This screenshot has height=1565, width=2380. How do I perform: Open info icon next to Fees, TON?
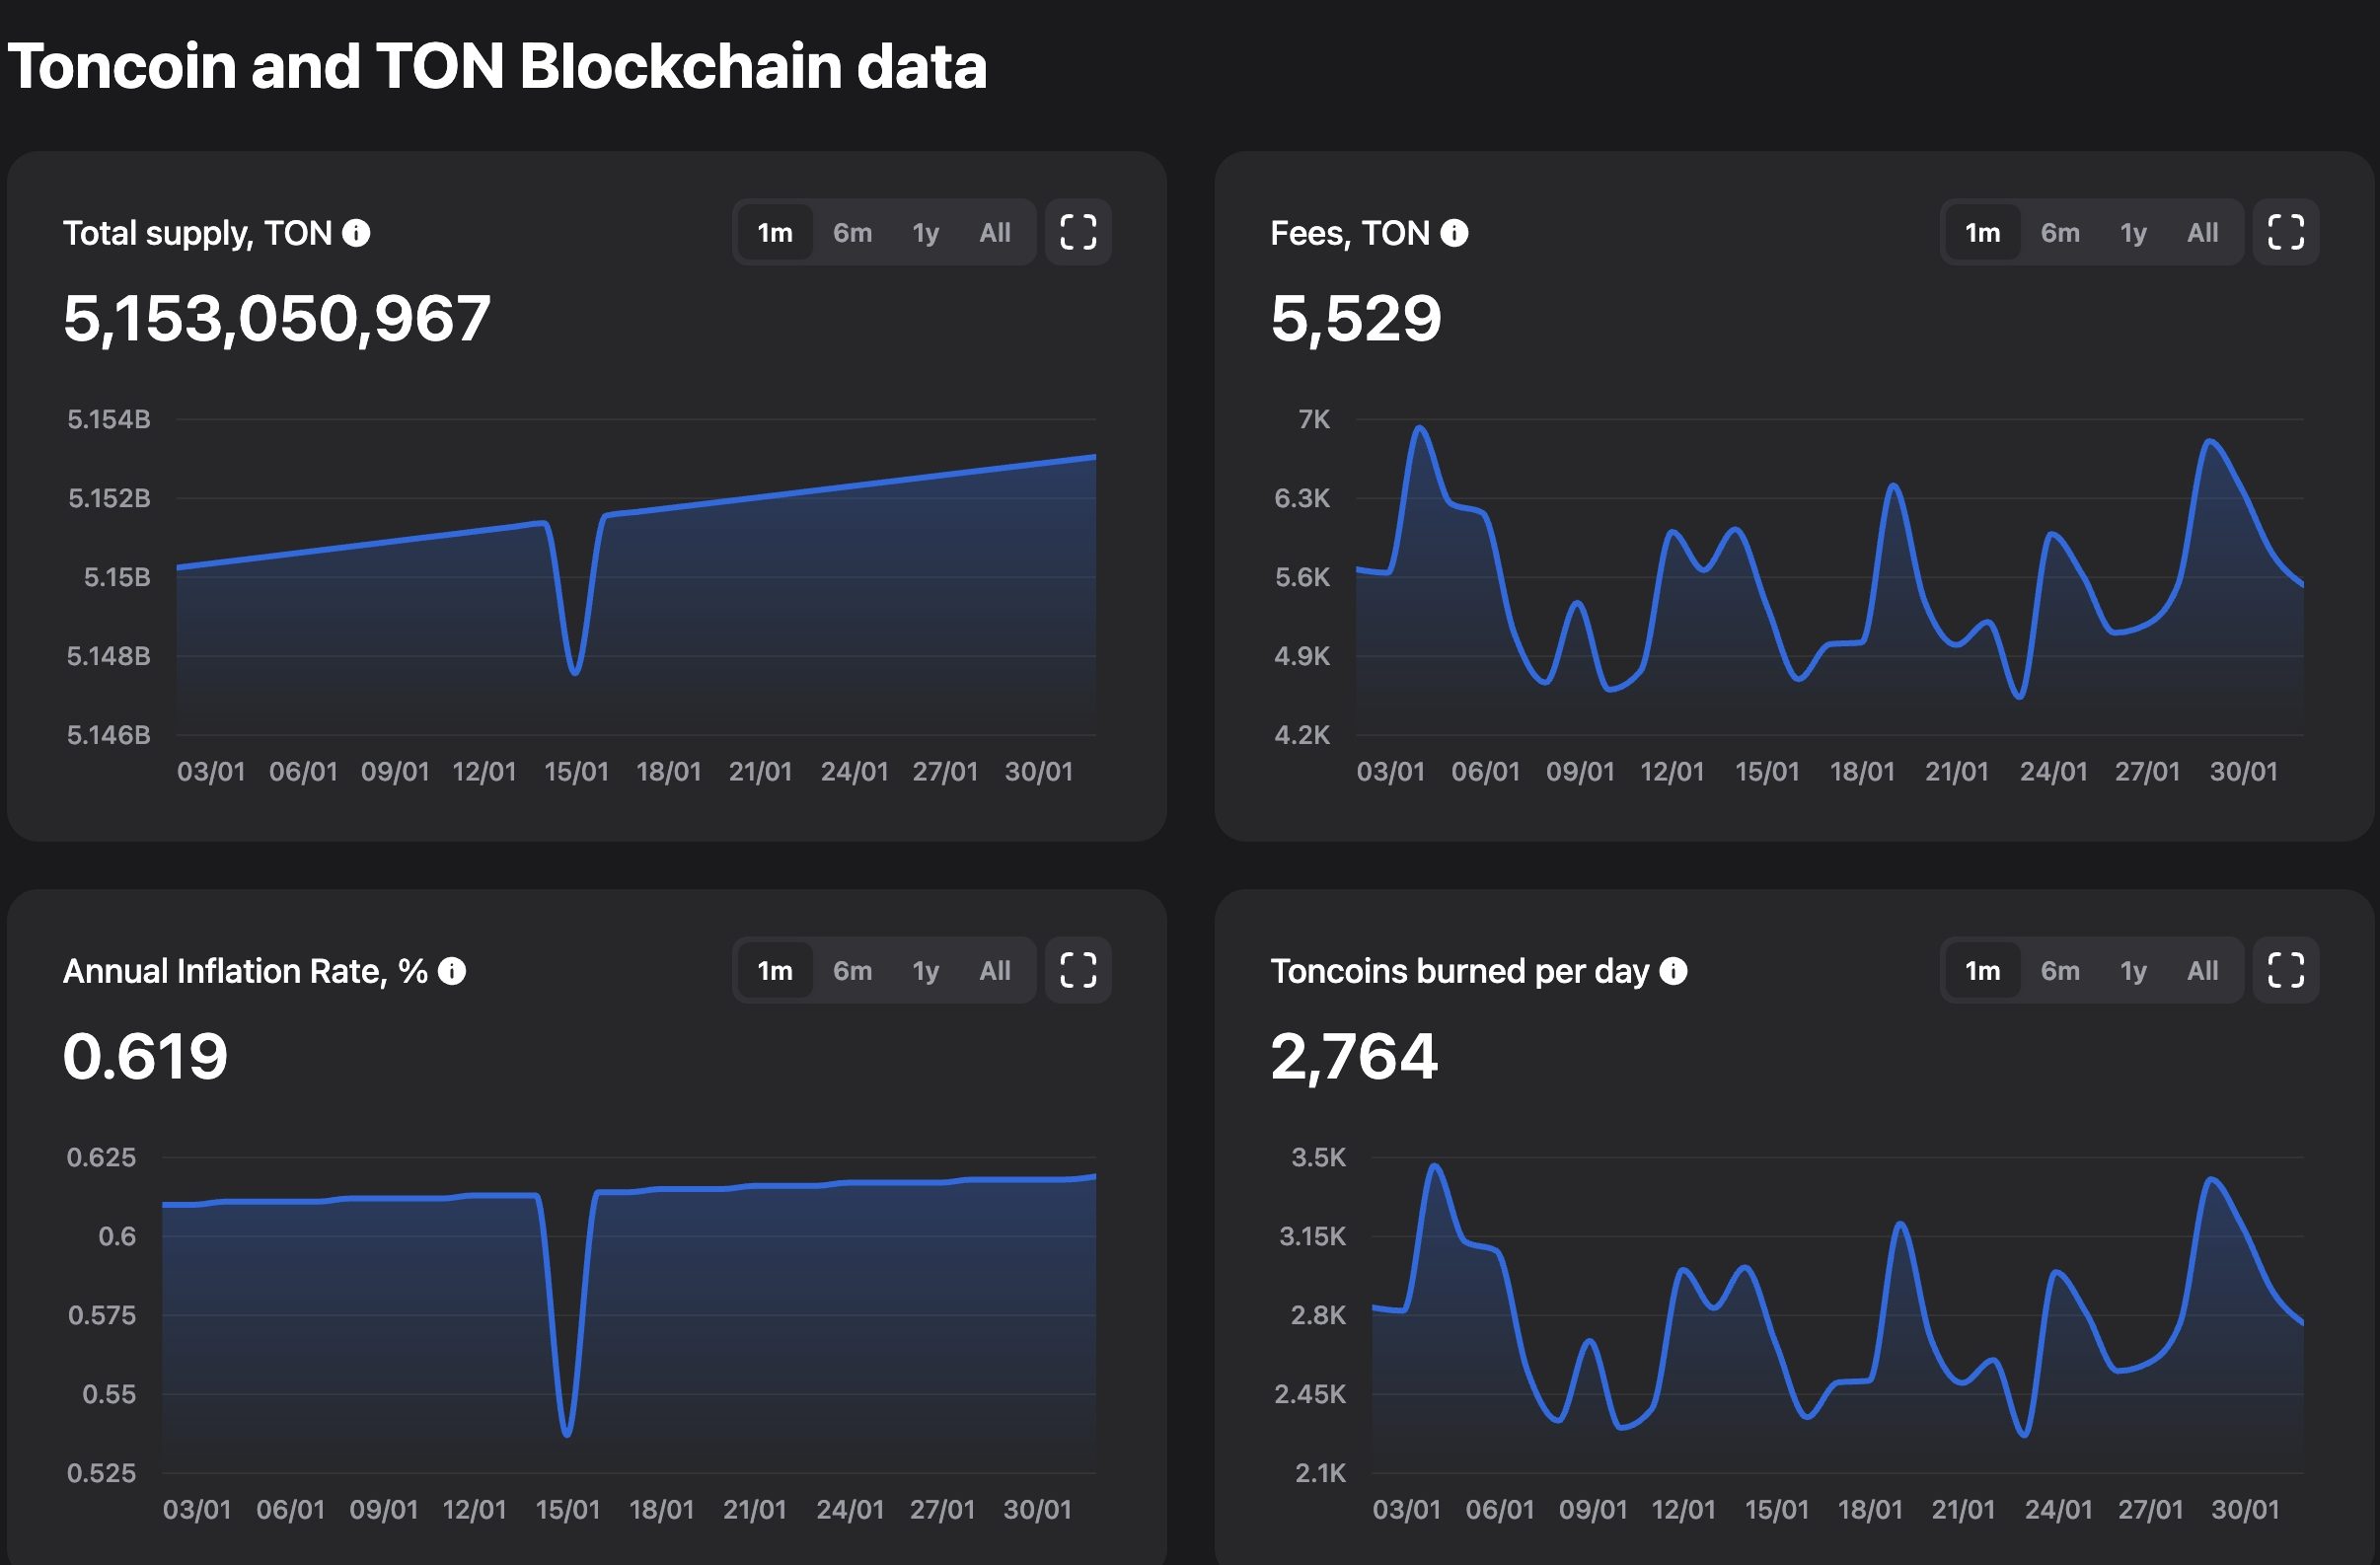coord(1454,233)
